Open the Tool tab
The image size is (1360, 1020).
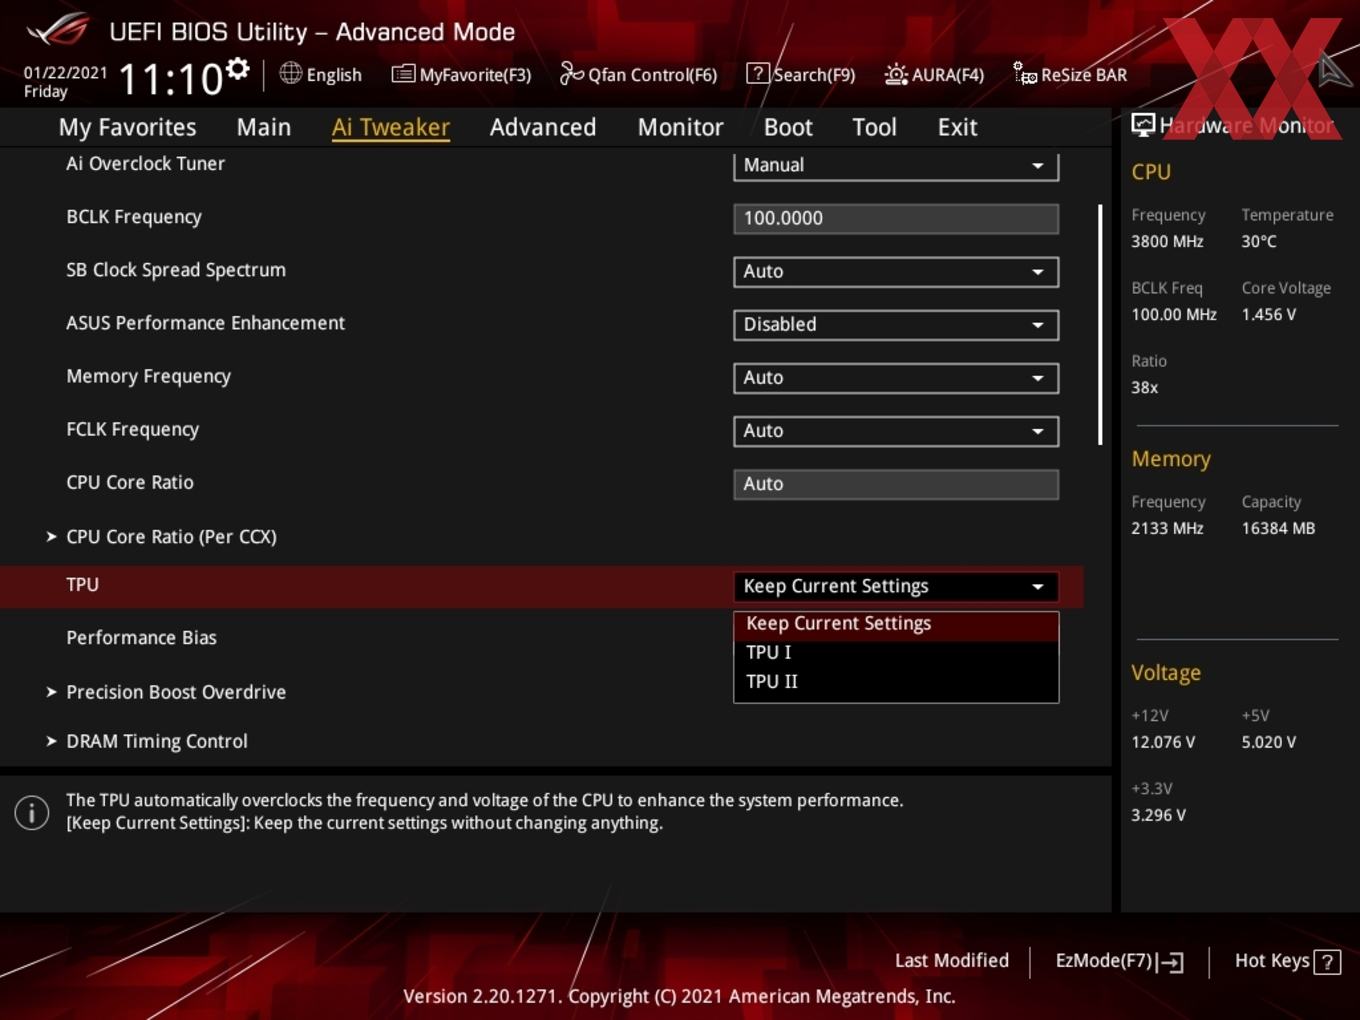(x=874, y=127)
